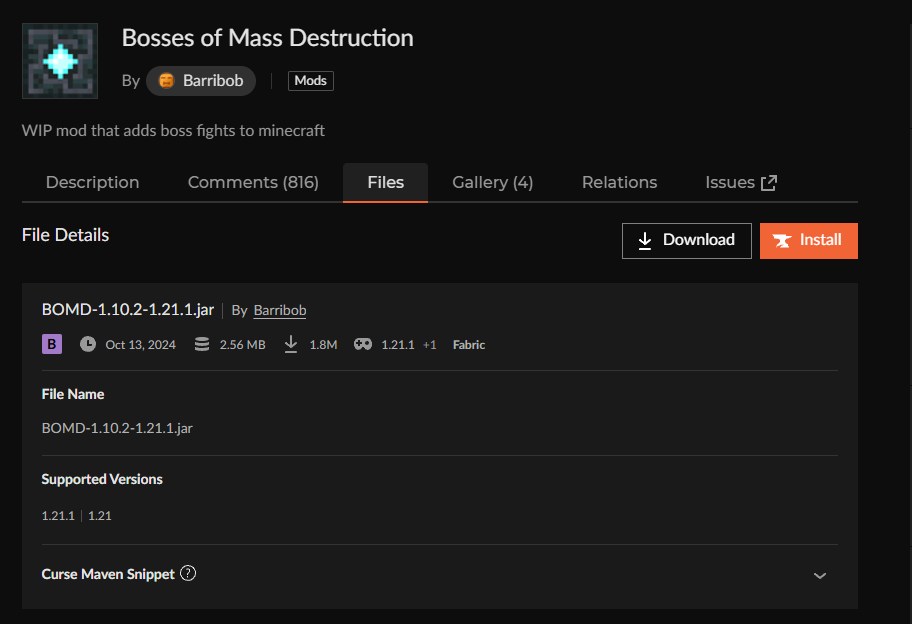Open the Description tab
The image size is (912, 624).
pyautogui.click(x=93, y=183)
